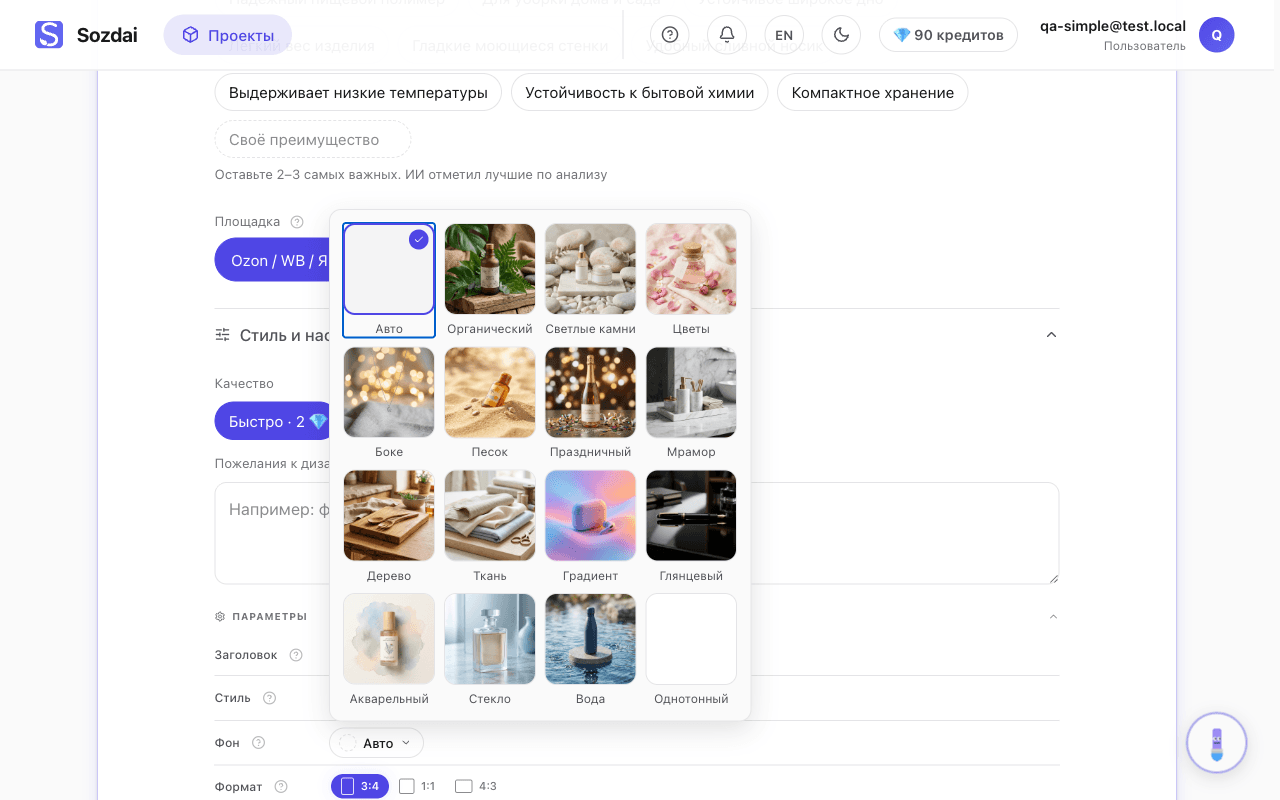Click help icon next to Заголовок
Viewport: 1280px width, 800px height.
coord(296,655)
